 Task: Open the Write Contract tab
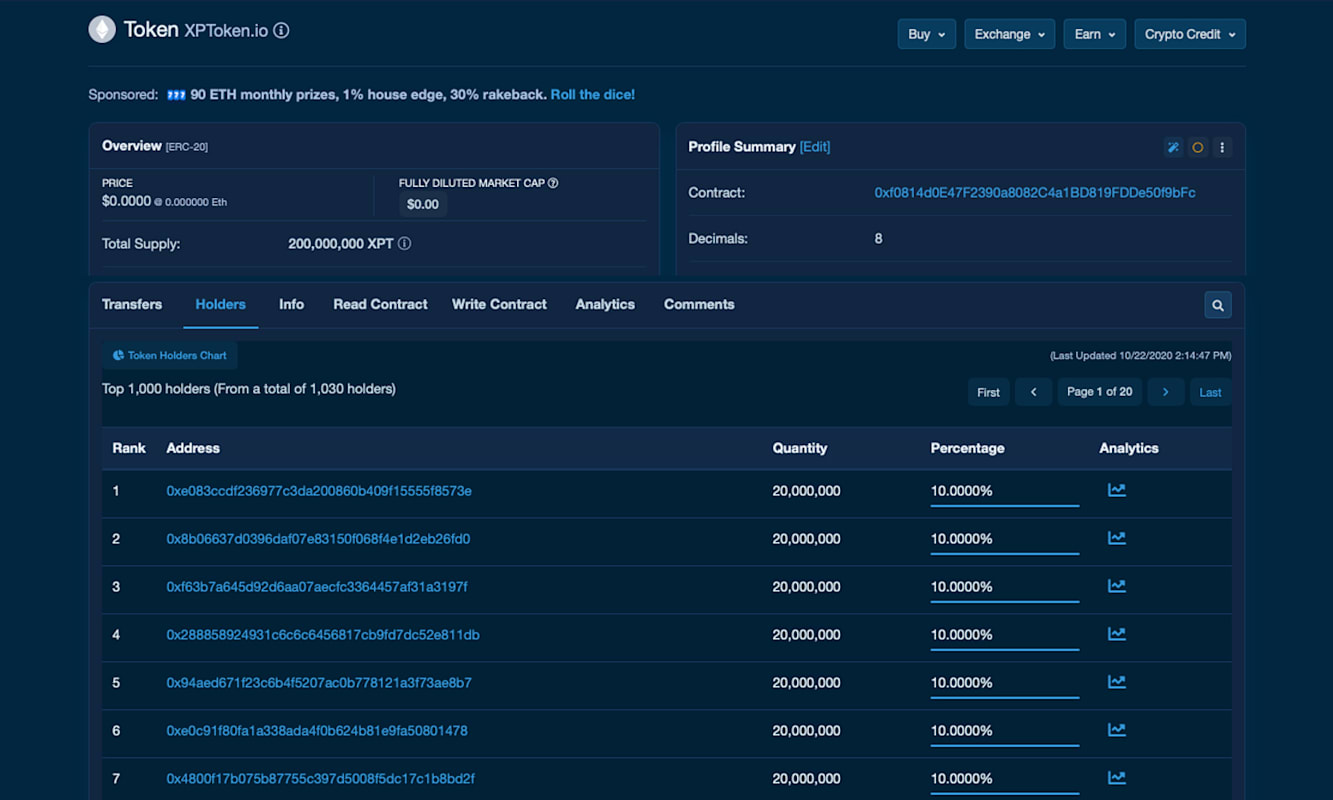(x=499, y=304)
